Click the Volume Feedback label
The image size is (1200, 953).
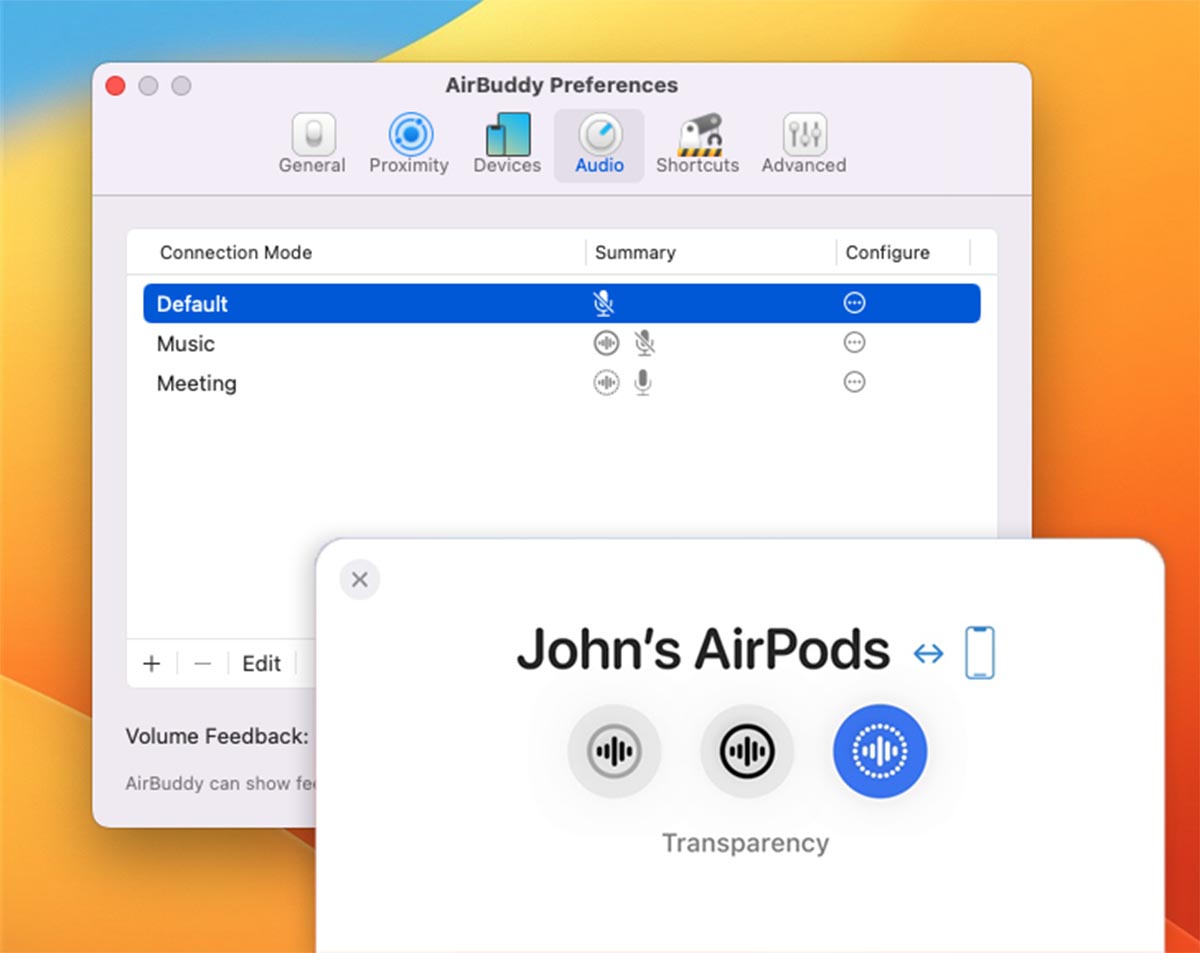pos(217,737)
